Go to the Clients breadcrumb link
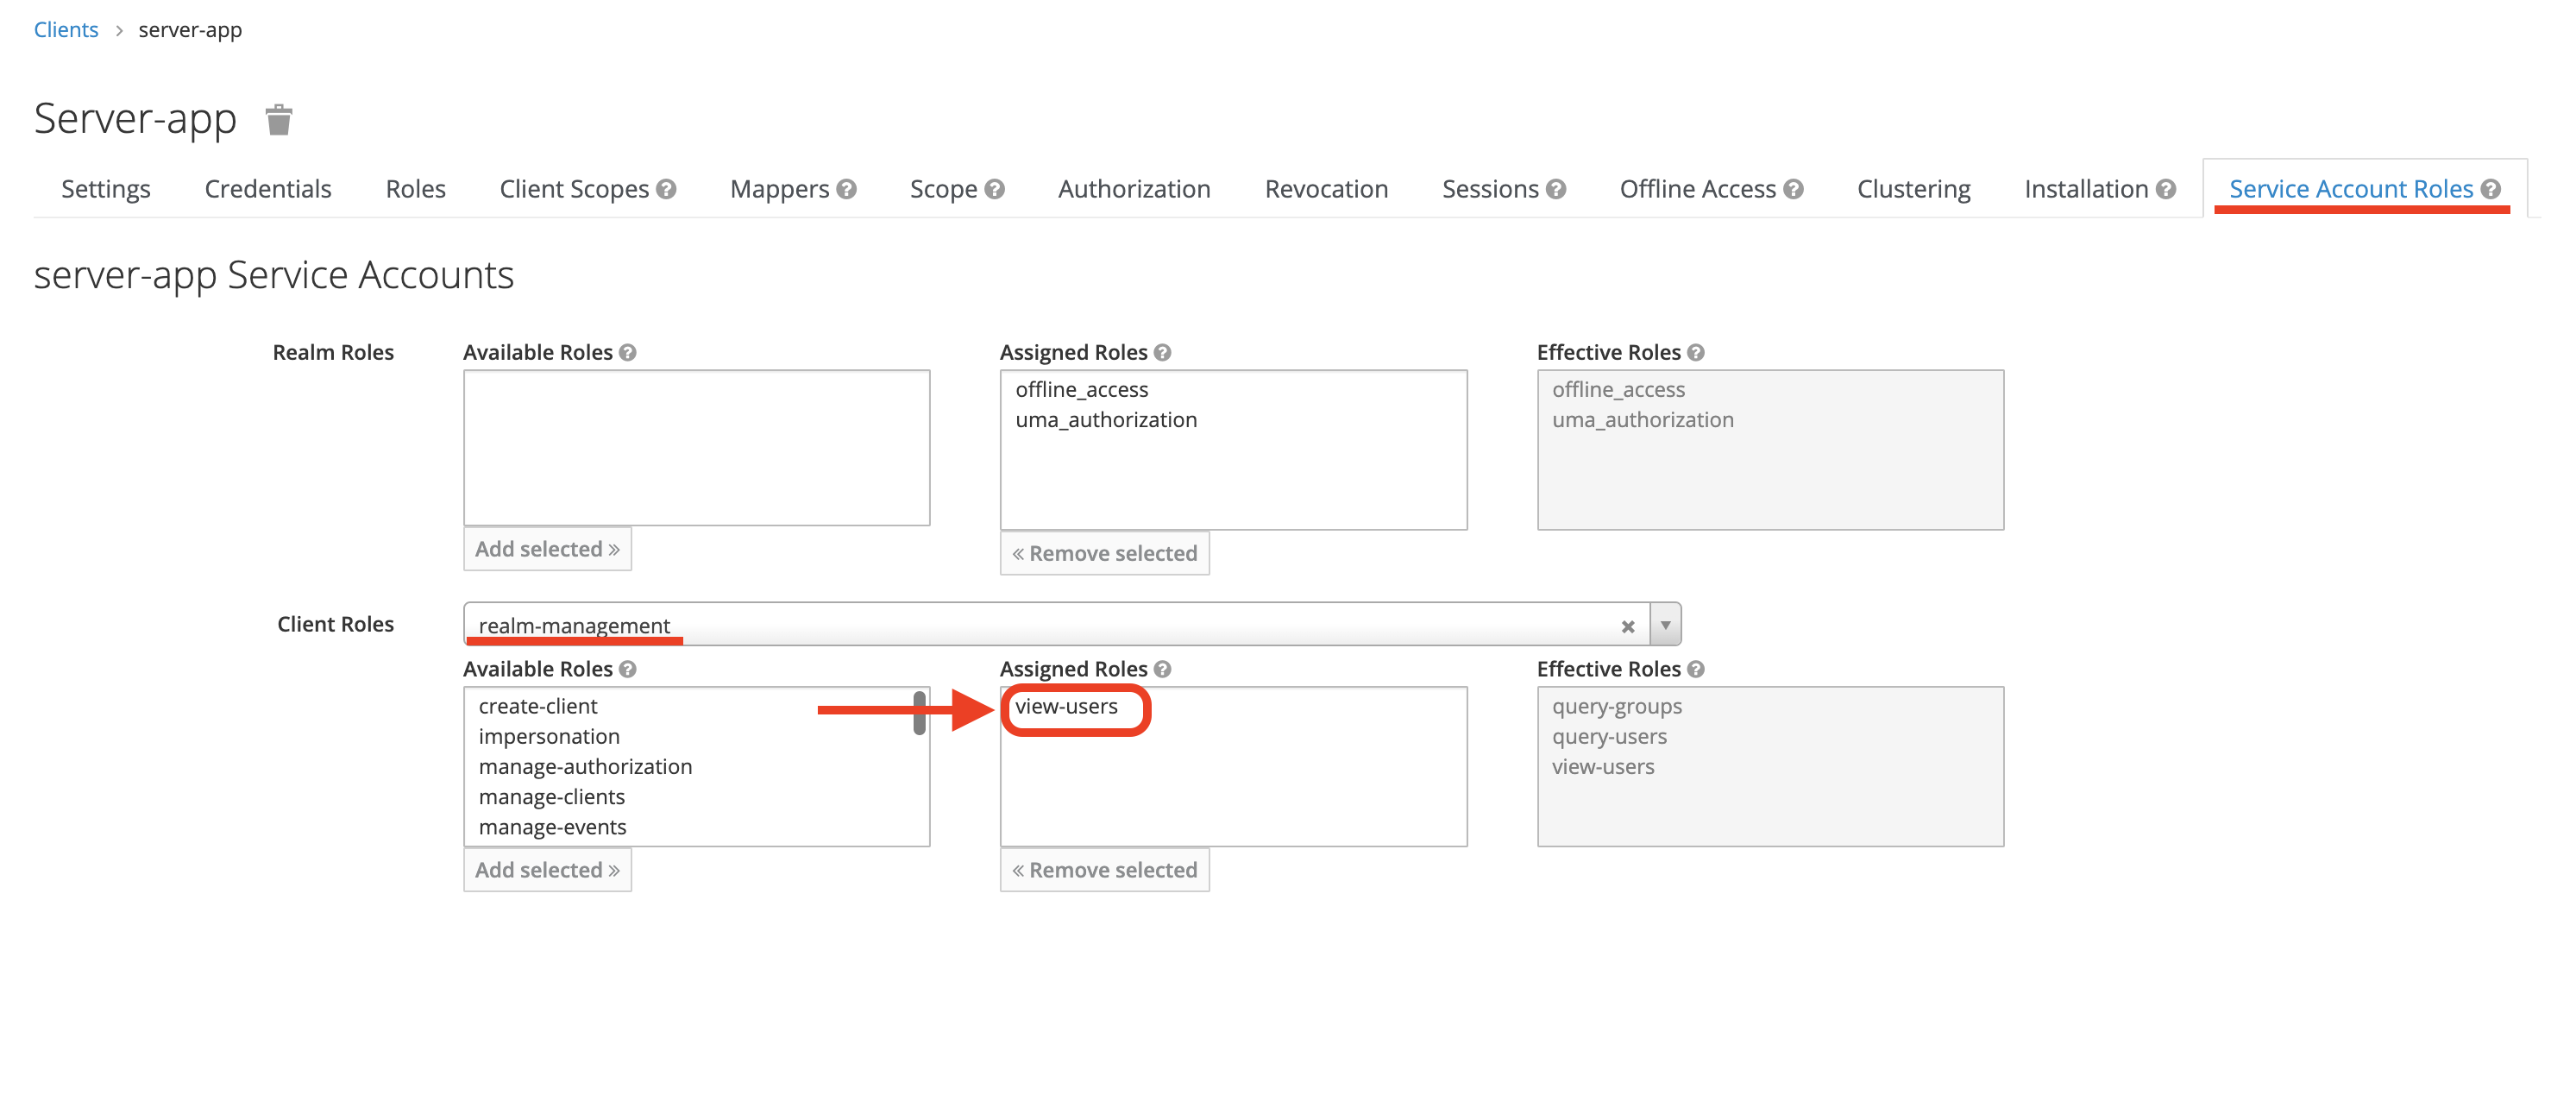 click(66, 30)
